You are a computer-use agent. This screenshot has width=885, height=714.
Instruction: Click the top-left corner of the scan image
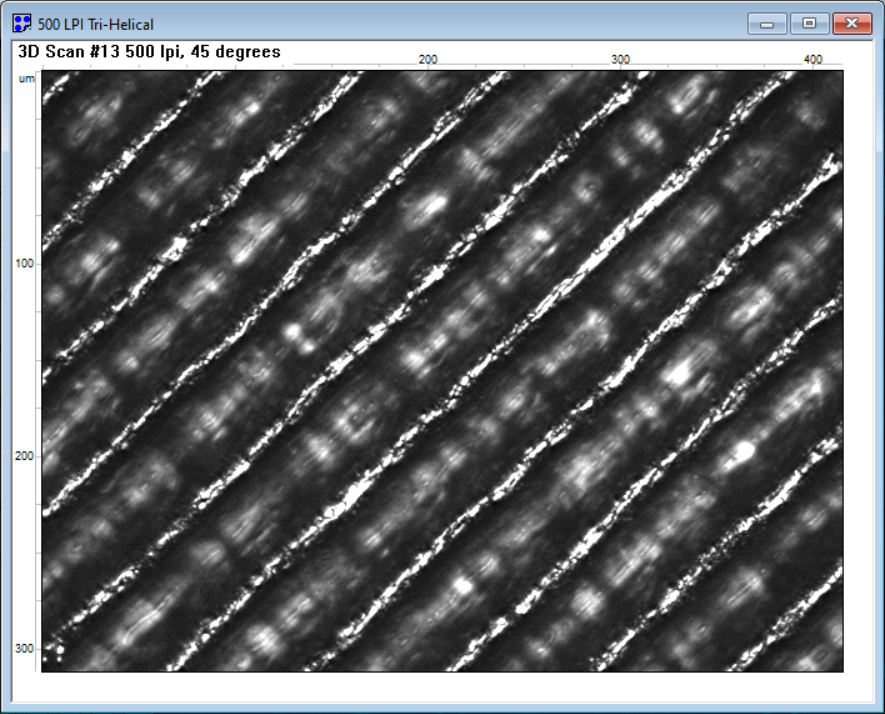point(44,73)
